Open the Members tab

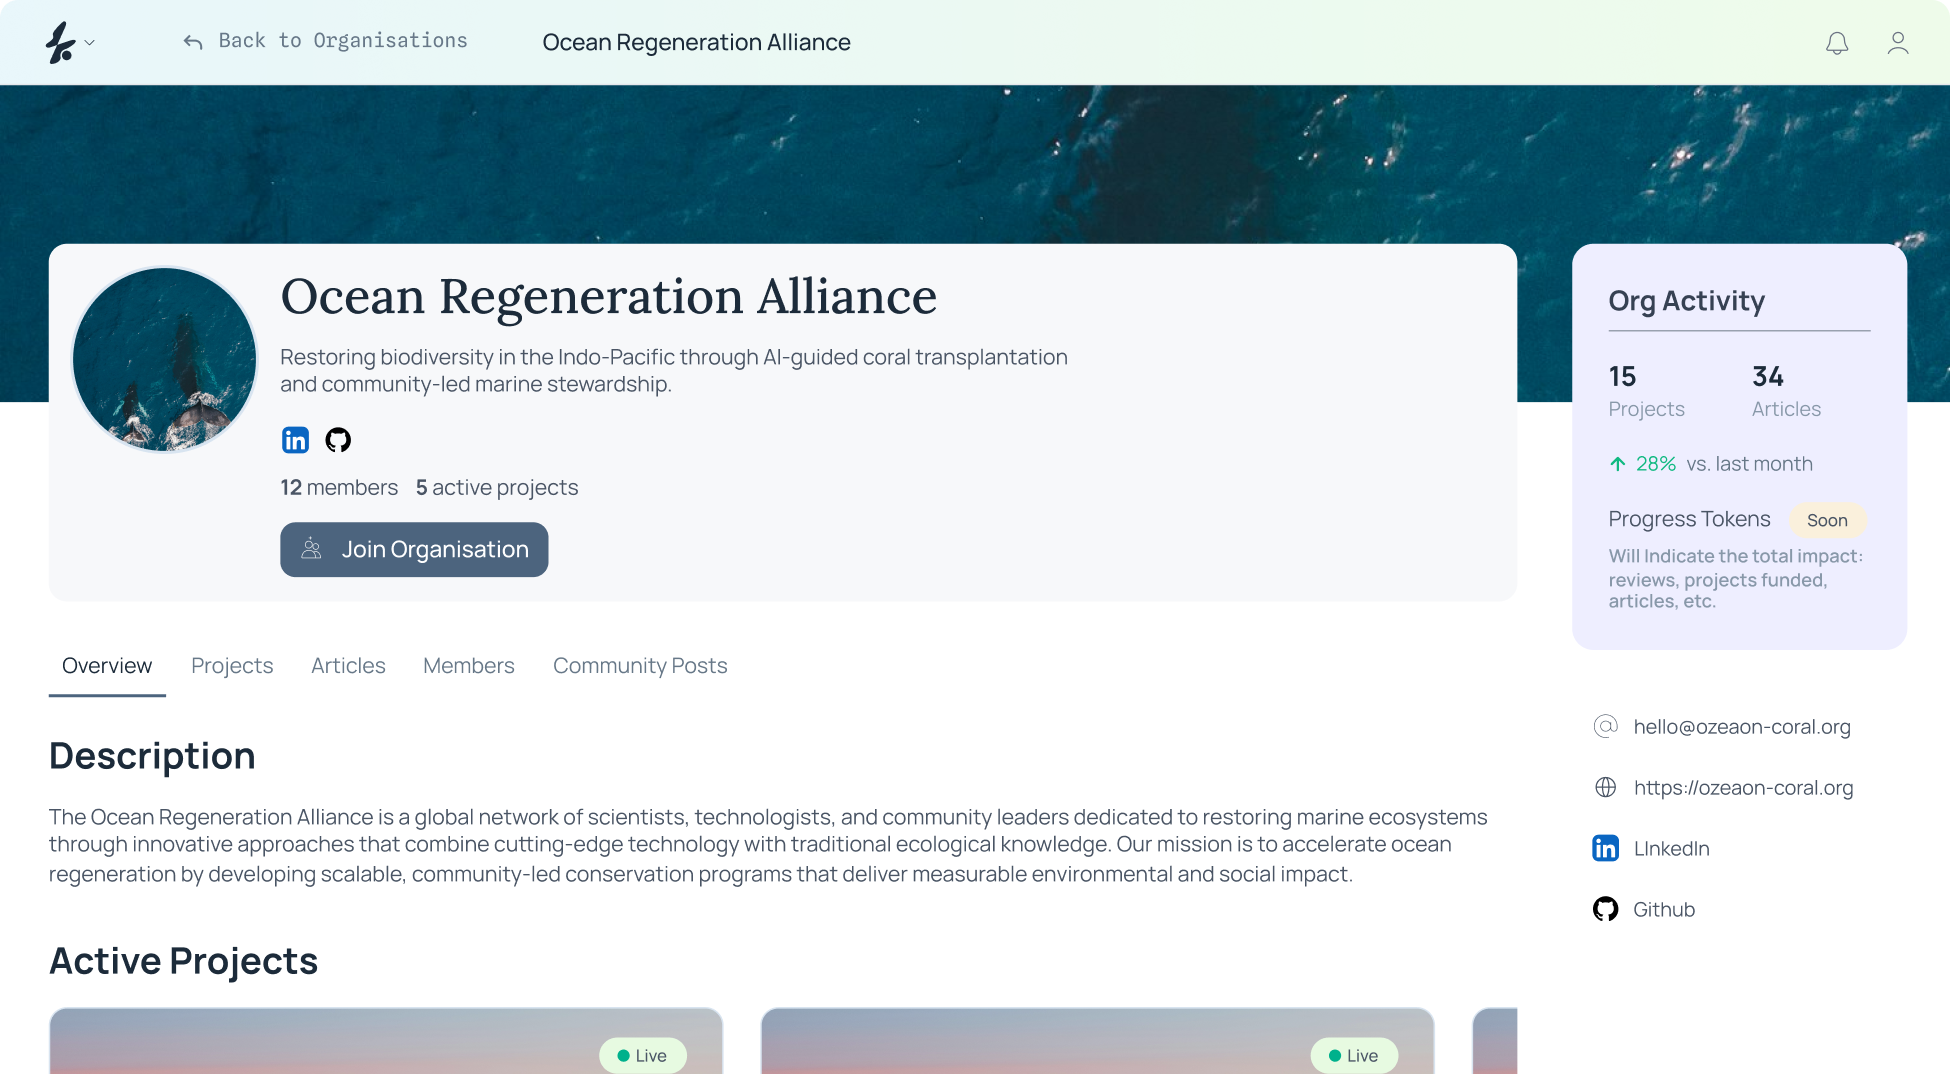[x=469, y=666]
